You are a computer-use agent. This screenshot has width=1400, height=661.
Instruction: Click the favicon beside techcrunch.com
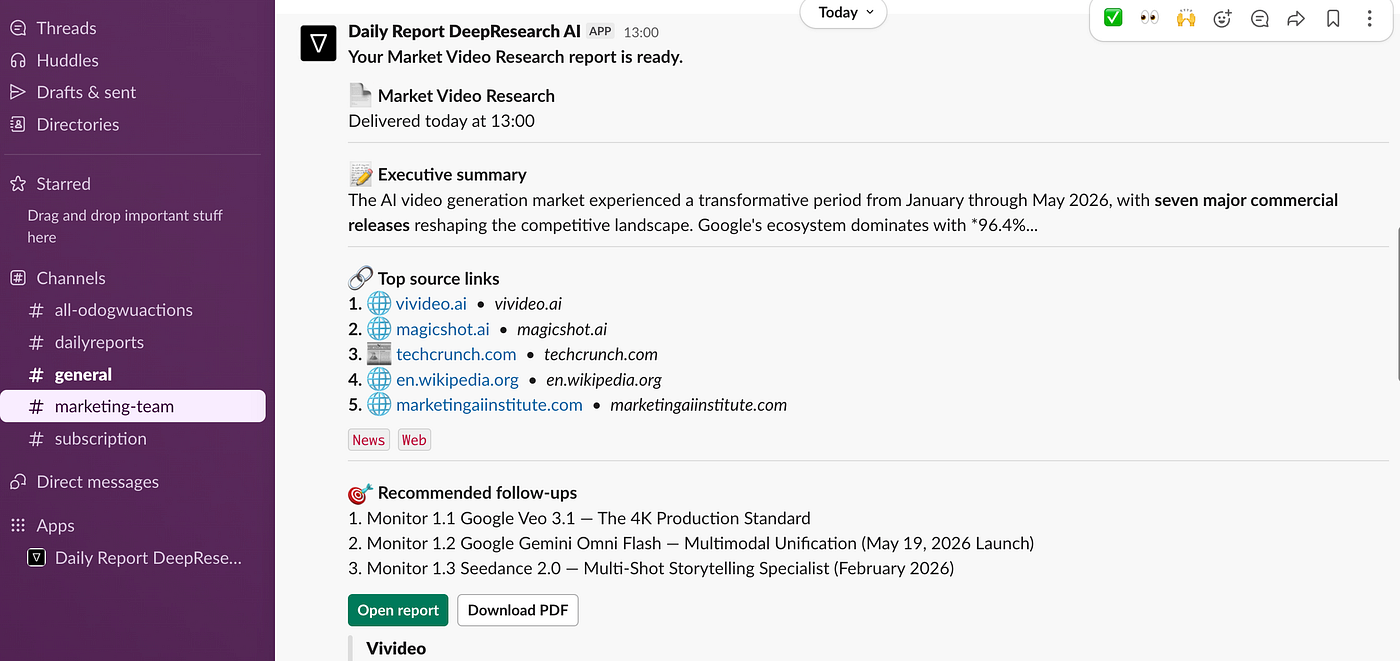(379, 354)
